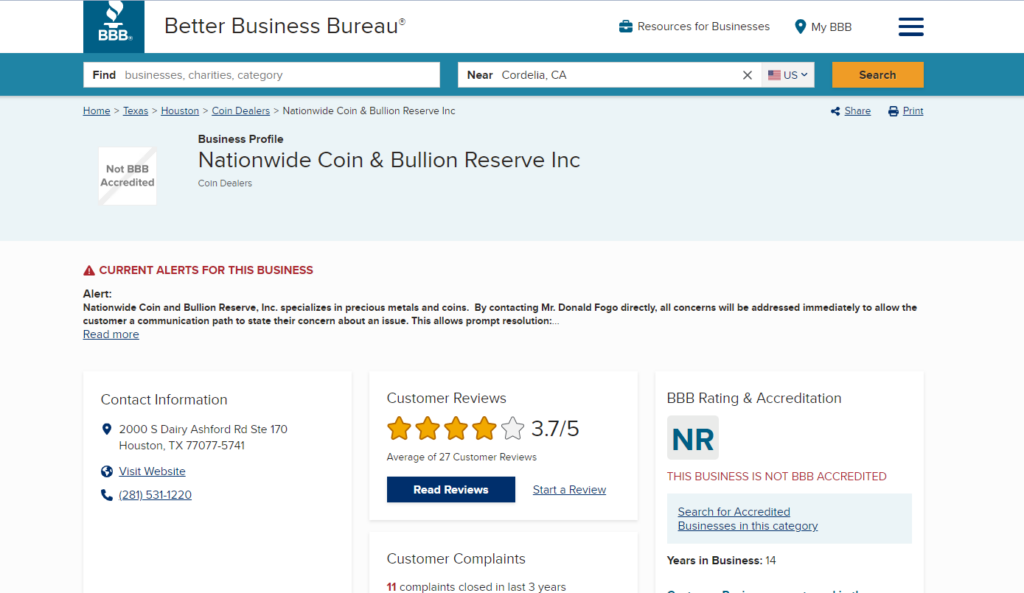The width and height of the screenshot is (1024, 593).
Task: Expand the alert with Read more
Action: click(x=111, y=334)
